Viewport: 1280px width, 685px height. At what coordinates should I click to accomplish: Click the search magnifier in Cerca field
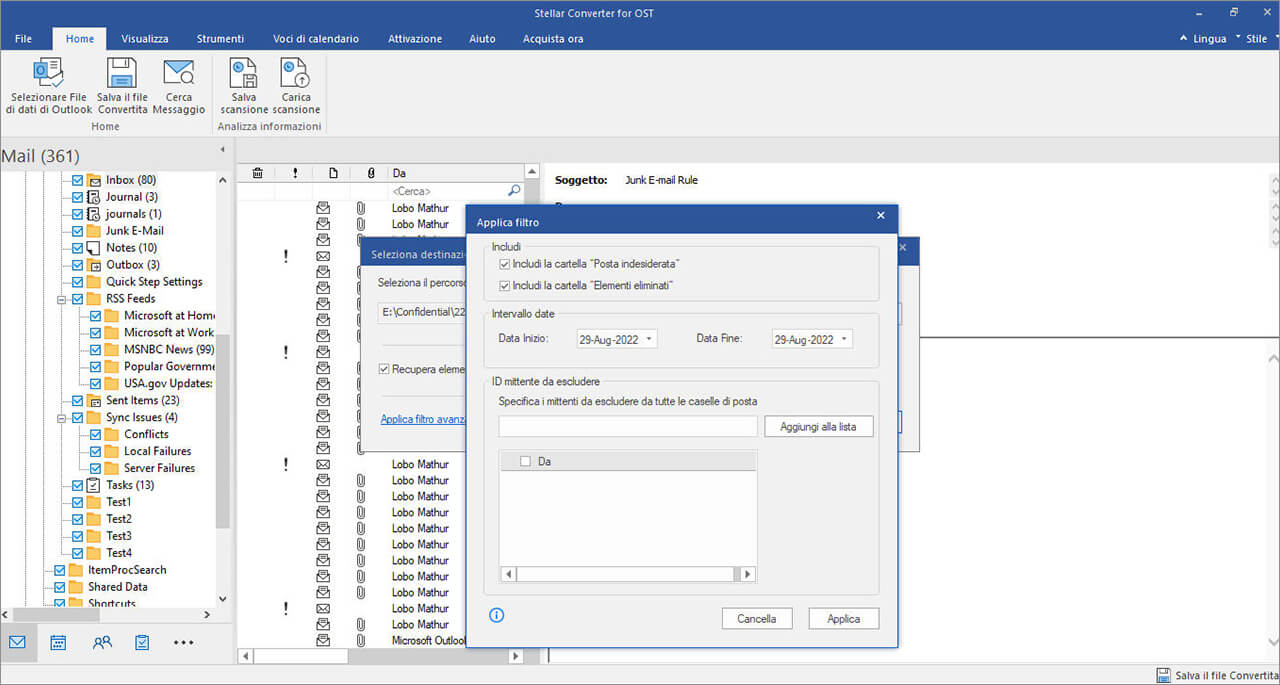(514, 190)
